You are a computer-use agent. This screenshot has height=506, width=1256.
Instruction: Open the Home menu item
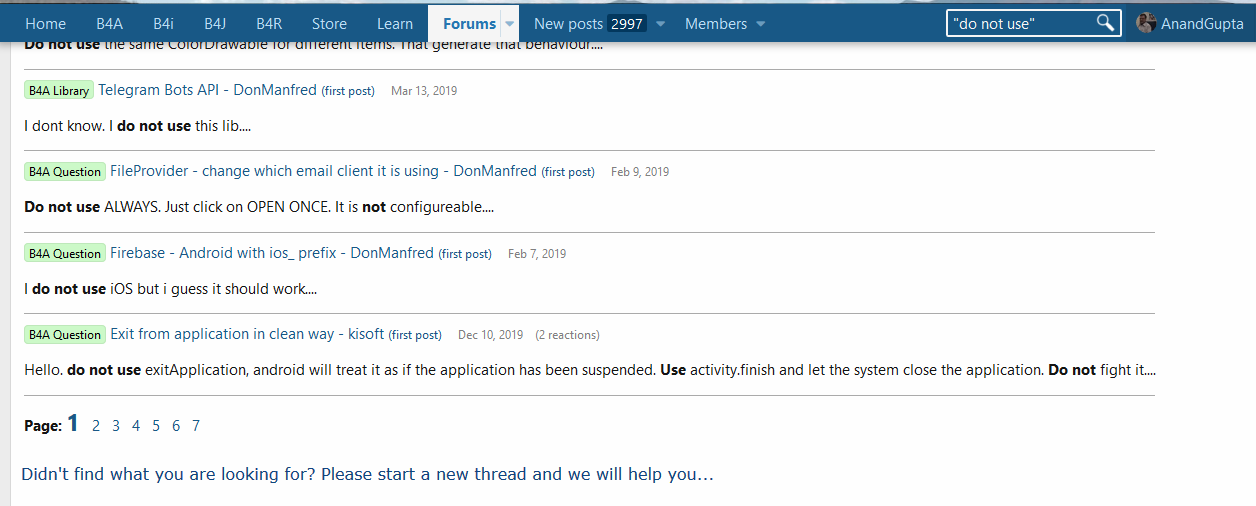click(x=45, y=24)
